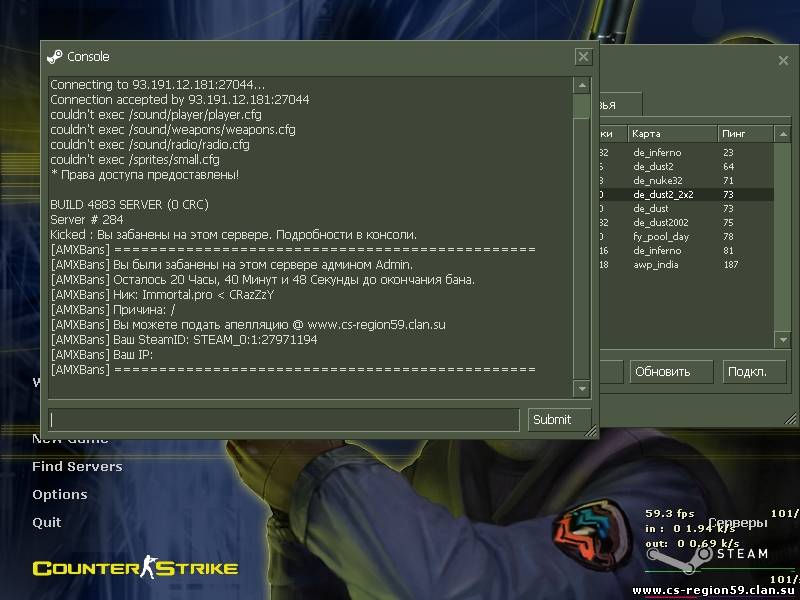Close the Console window
This screenshot has height=600, width=800.
583,57
